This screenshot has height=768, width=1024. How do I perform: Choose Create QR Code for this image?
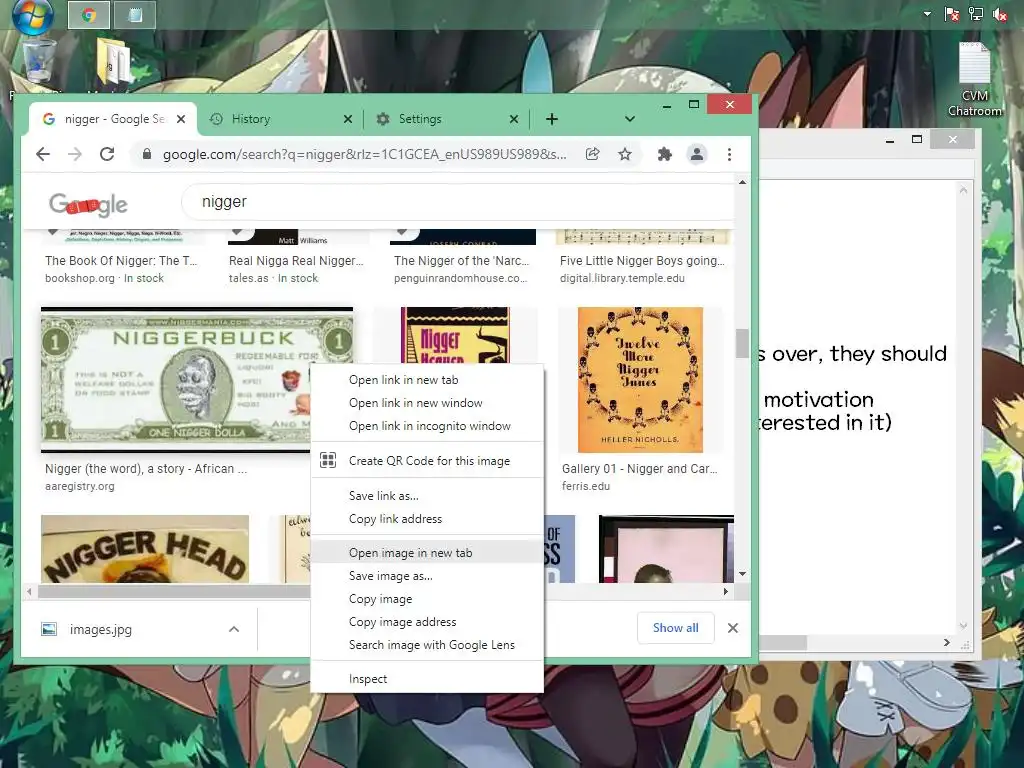click(x=427, y=460)
